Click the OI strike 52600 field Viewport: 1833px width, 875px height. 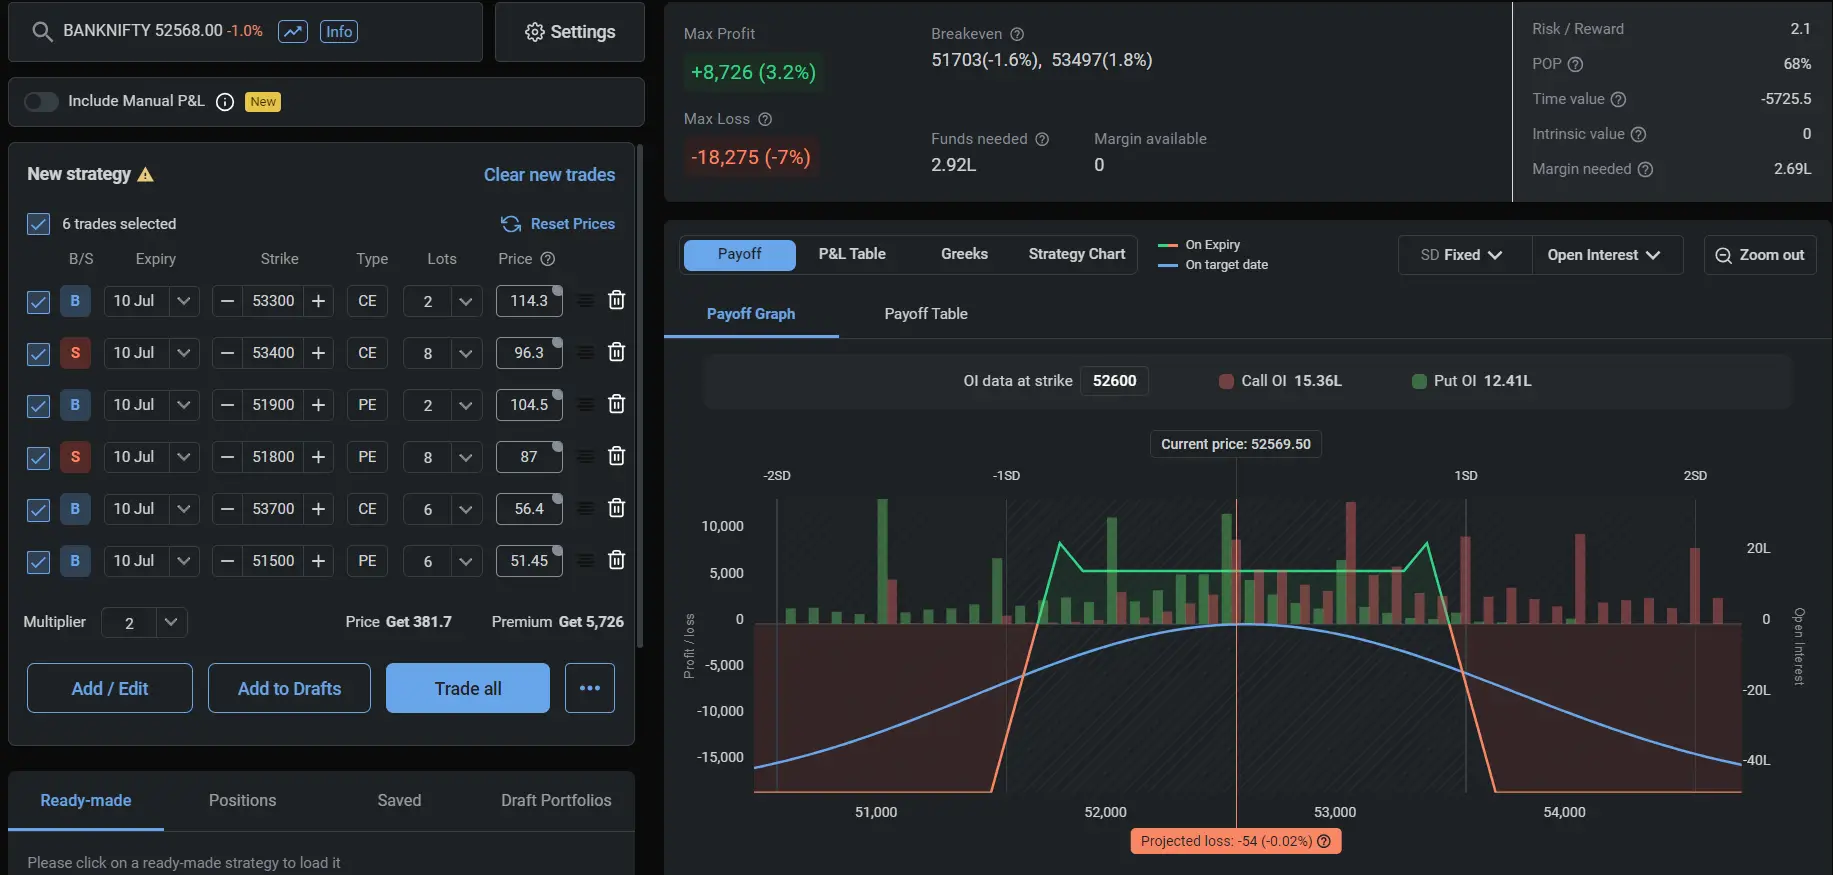pos(1114,381)
